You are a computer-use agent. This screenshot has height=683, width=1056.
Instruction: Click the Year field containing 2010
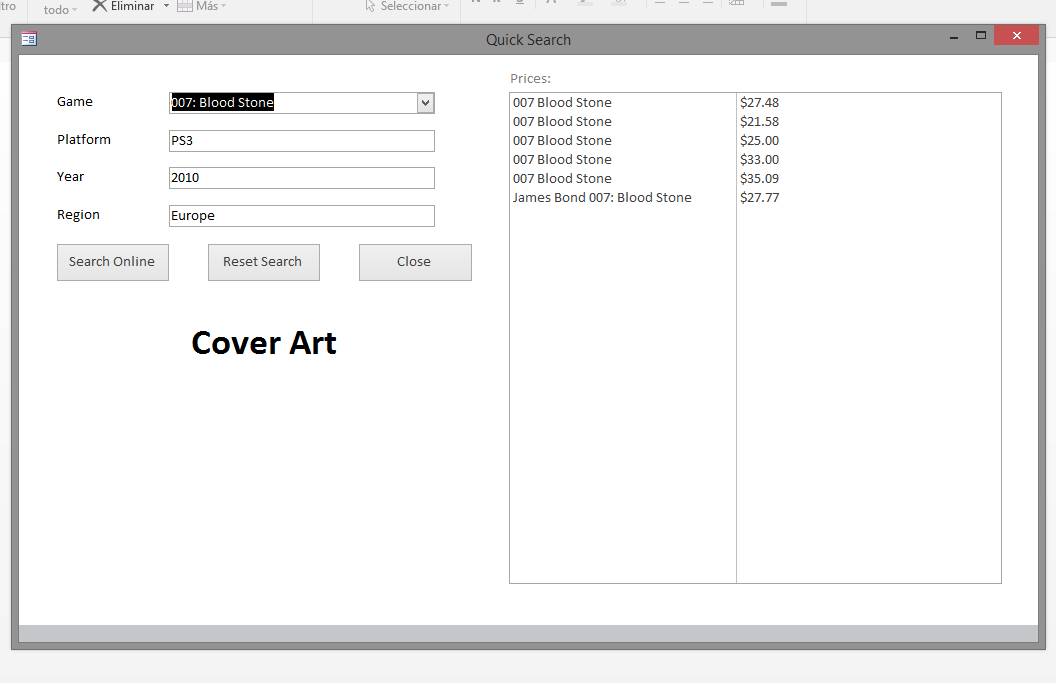[x=302, y=178]
